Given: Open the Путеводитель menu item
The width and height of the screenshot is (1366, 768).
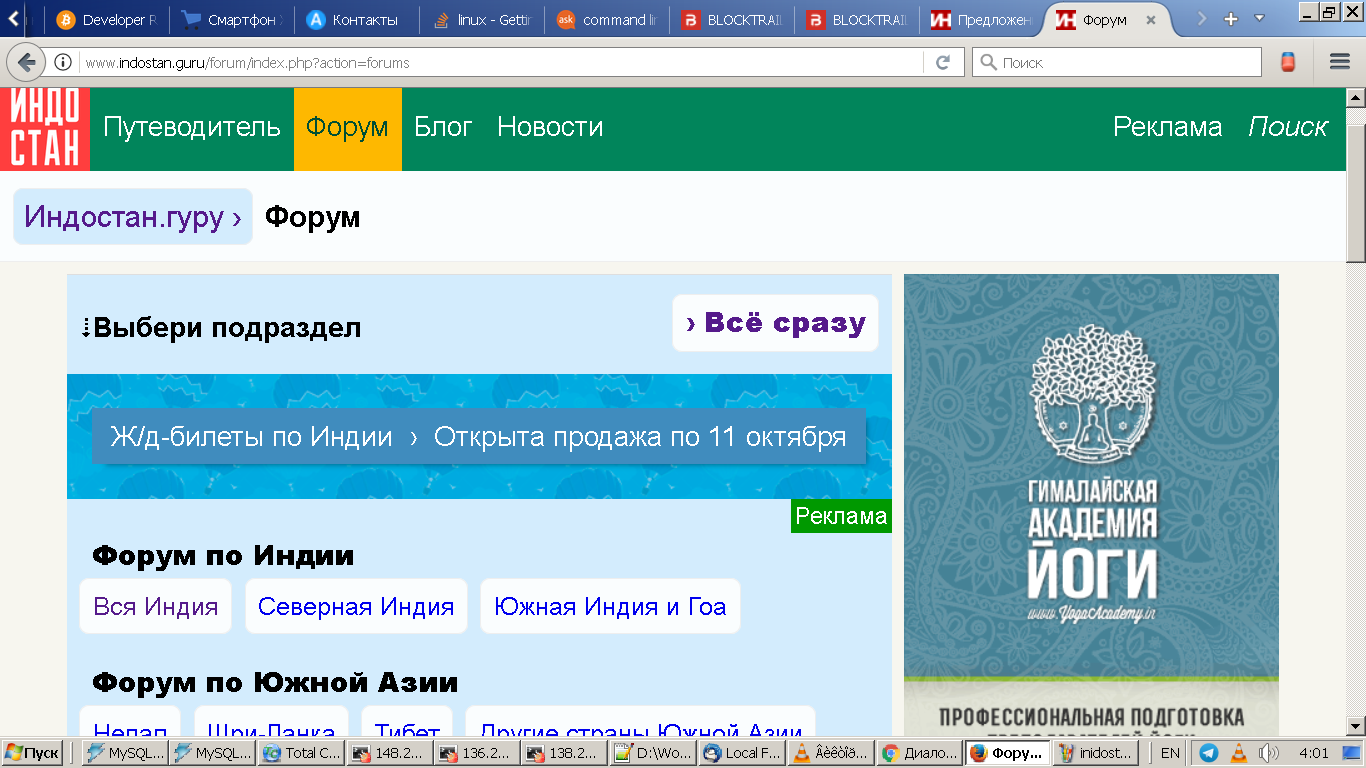Looking at the screenshot, I should [x=192, y=127].
